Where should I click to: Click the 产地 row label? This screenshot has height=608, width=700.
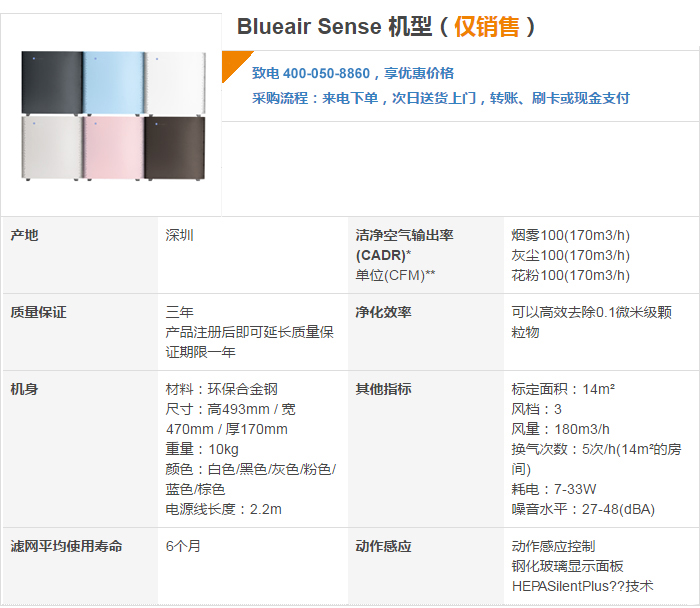coord(25,235)
